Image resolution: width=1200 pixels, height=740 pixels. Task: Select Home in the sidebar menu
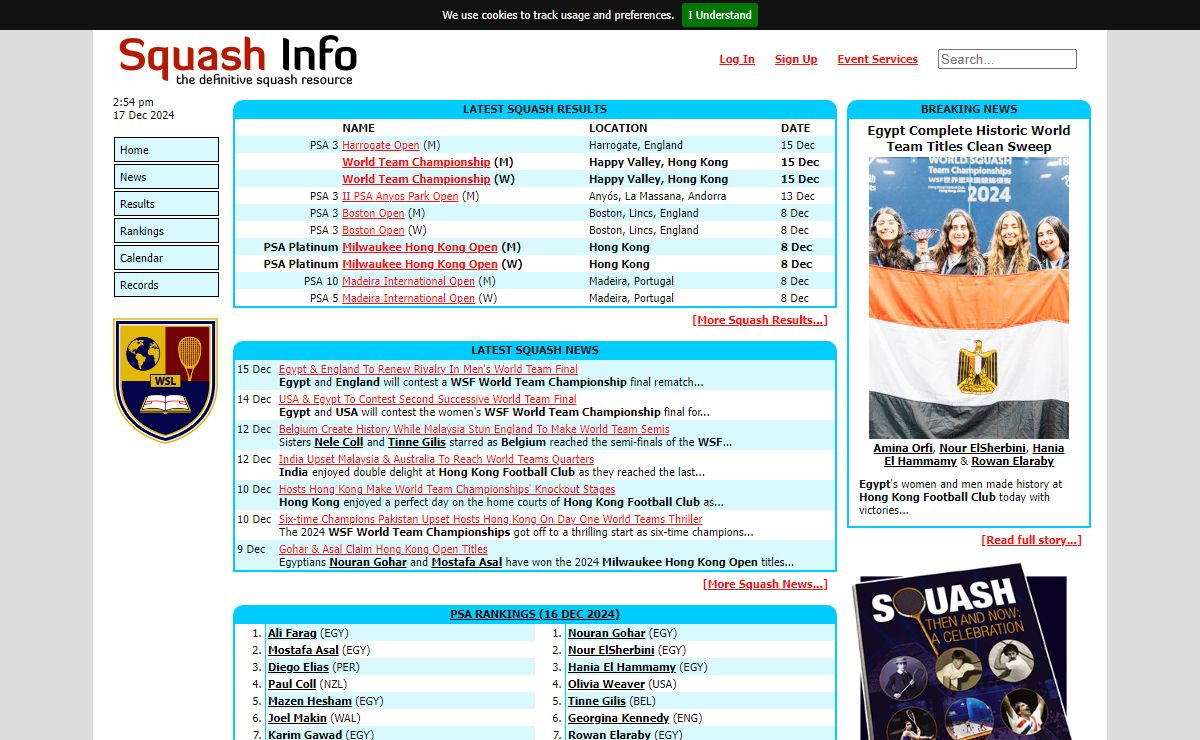point(166,150)
